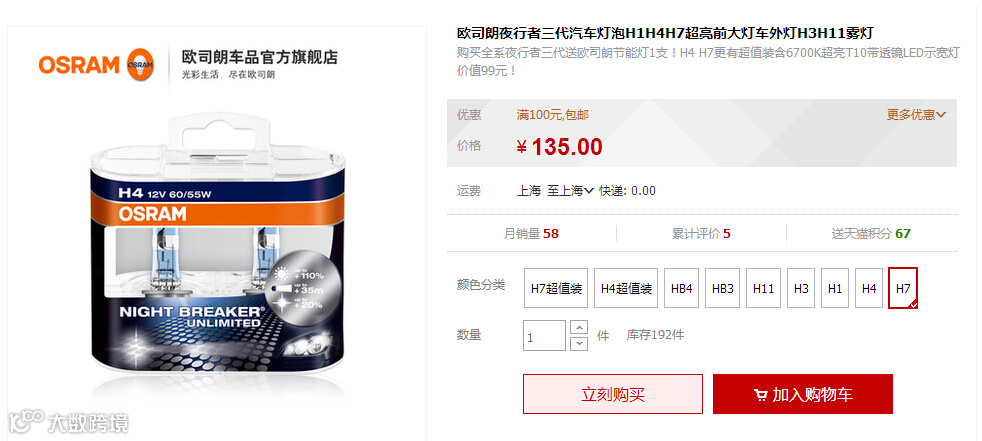Pick the H11 bulb type
The height and width of the screenshot is (441, 982).
pos(763,288)
